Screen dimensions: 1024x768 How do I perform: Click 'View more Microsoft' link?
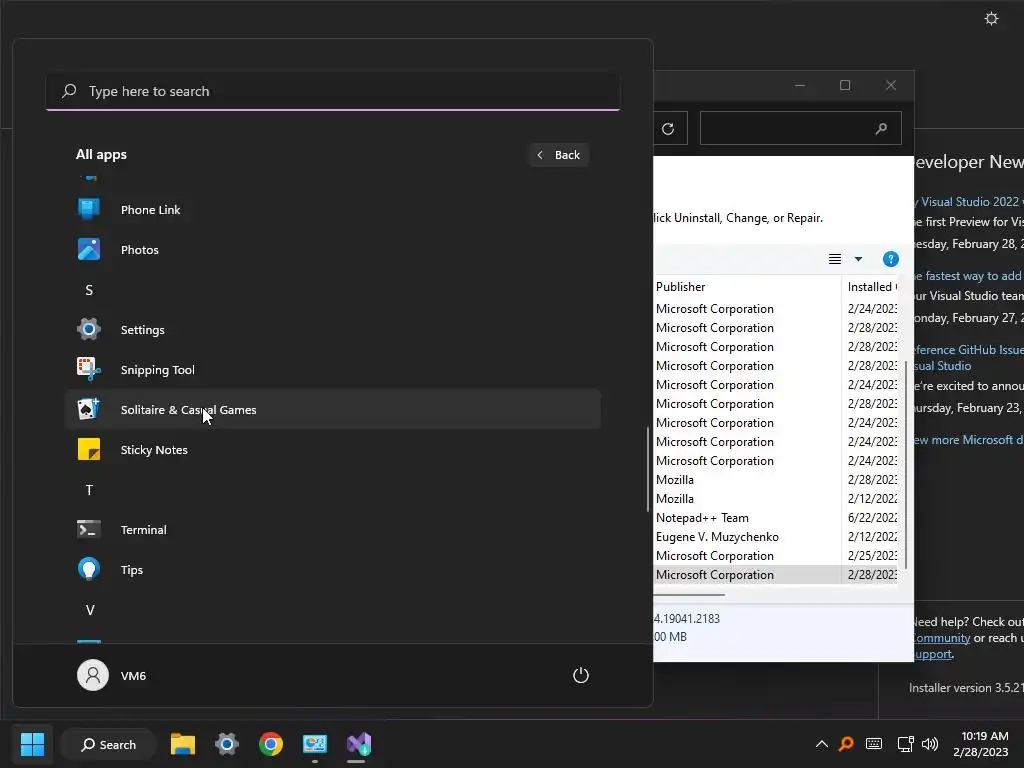pos(969,440)
